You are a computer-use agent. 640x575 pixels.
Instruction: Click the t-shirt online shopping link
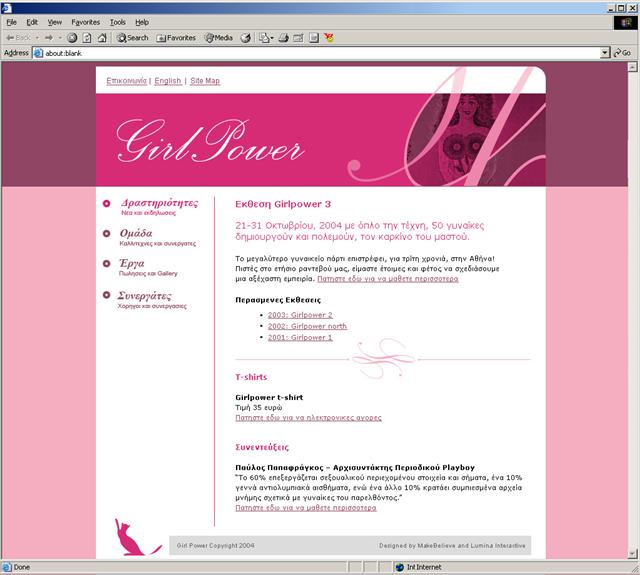coord(309,417)
